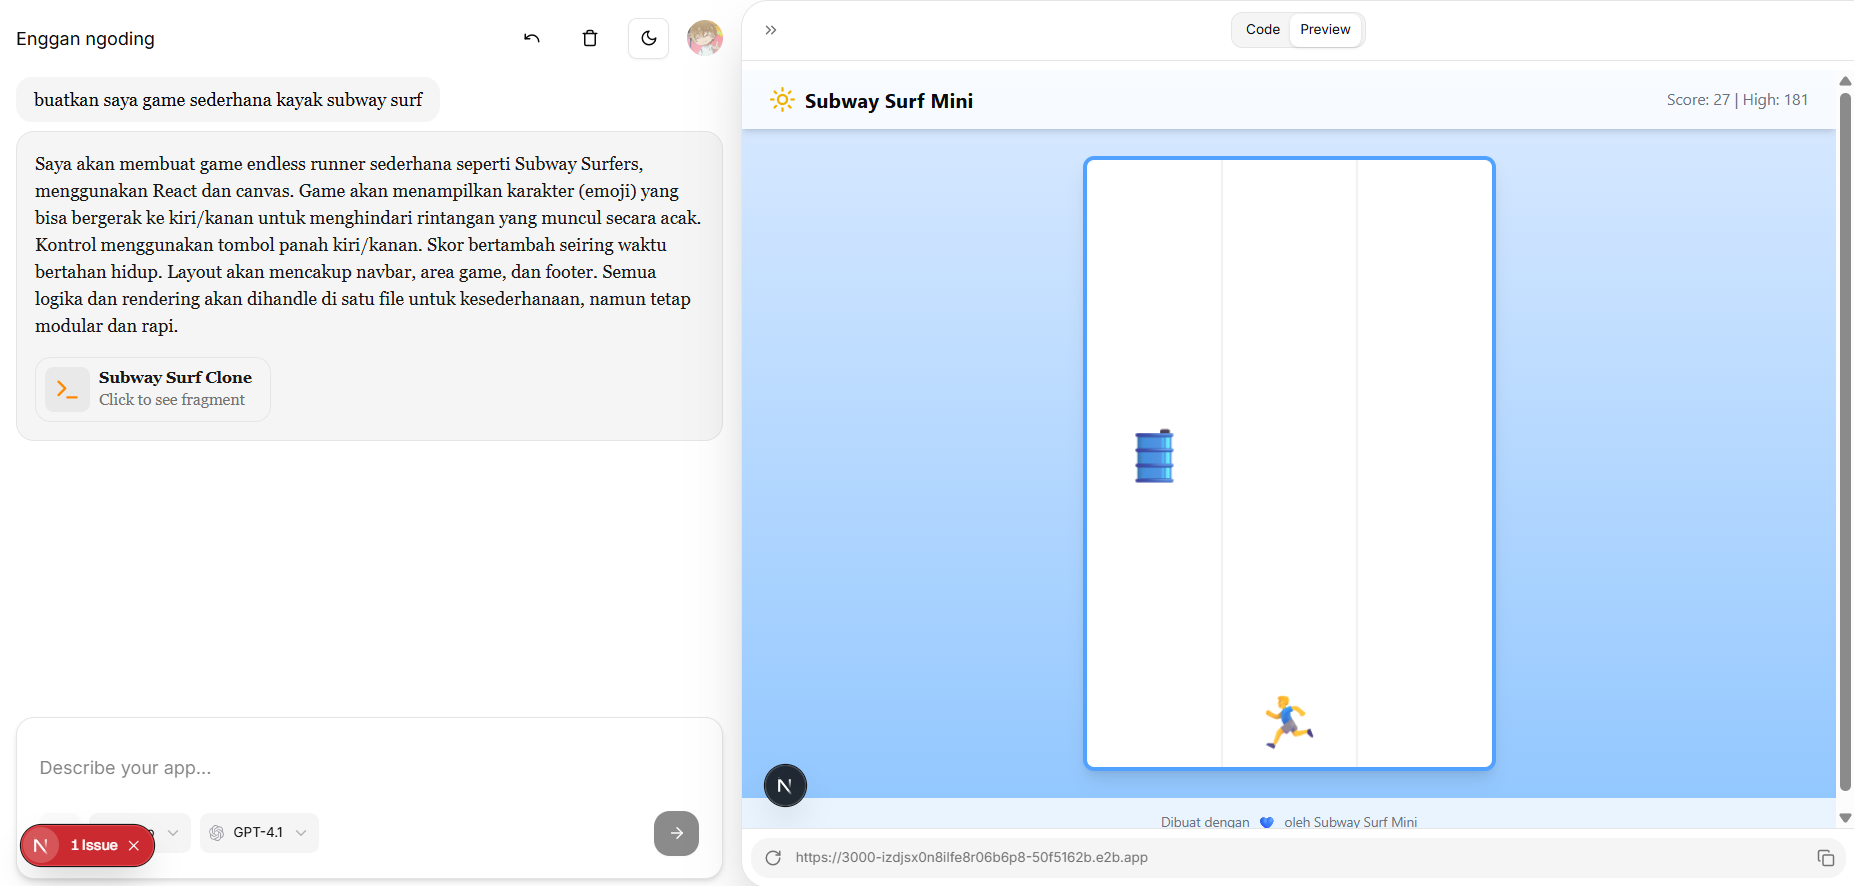The image size is (1854, 886).
Task: Click the preview URL address text
Action: [971, 858]
